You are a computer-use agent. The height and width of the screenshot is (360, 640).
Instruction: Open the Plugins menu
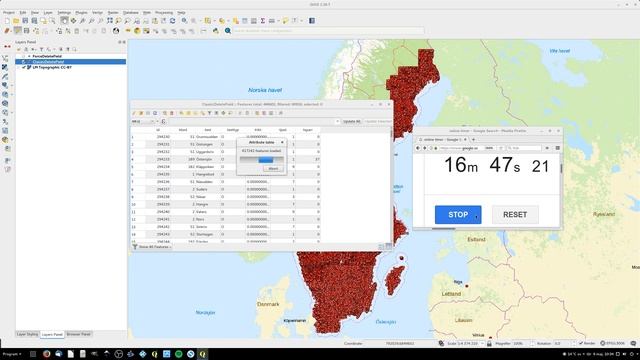82,13
